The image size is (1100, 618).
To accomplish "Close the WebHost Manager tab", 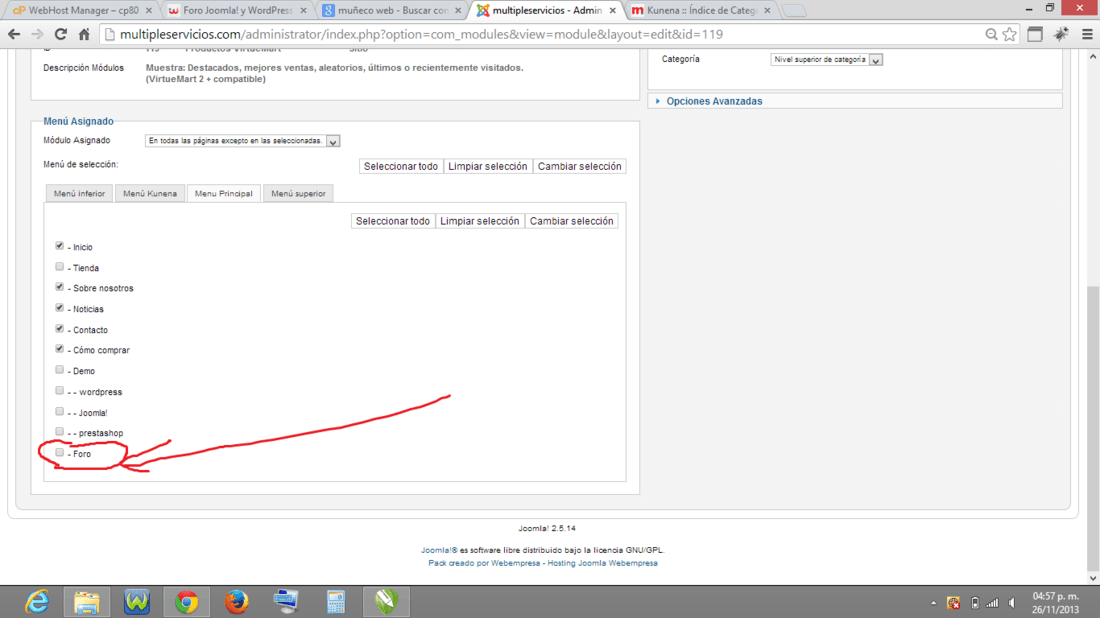I will [x=149, y=11].
